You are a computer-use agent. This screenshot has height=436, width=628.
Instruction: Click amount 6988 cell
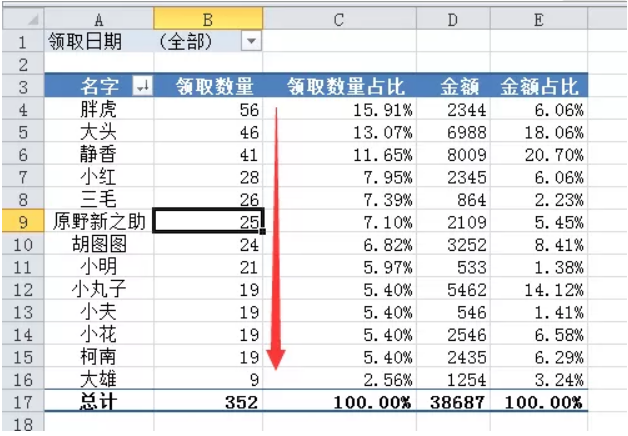[x=453, y=131]
